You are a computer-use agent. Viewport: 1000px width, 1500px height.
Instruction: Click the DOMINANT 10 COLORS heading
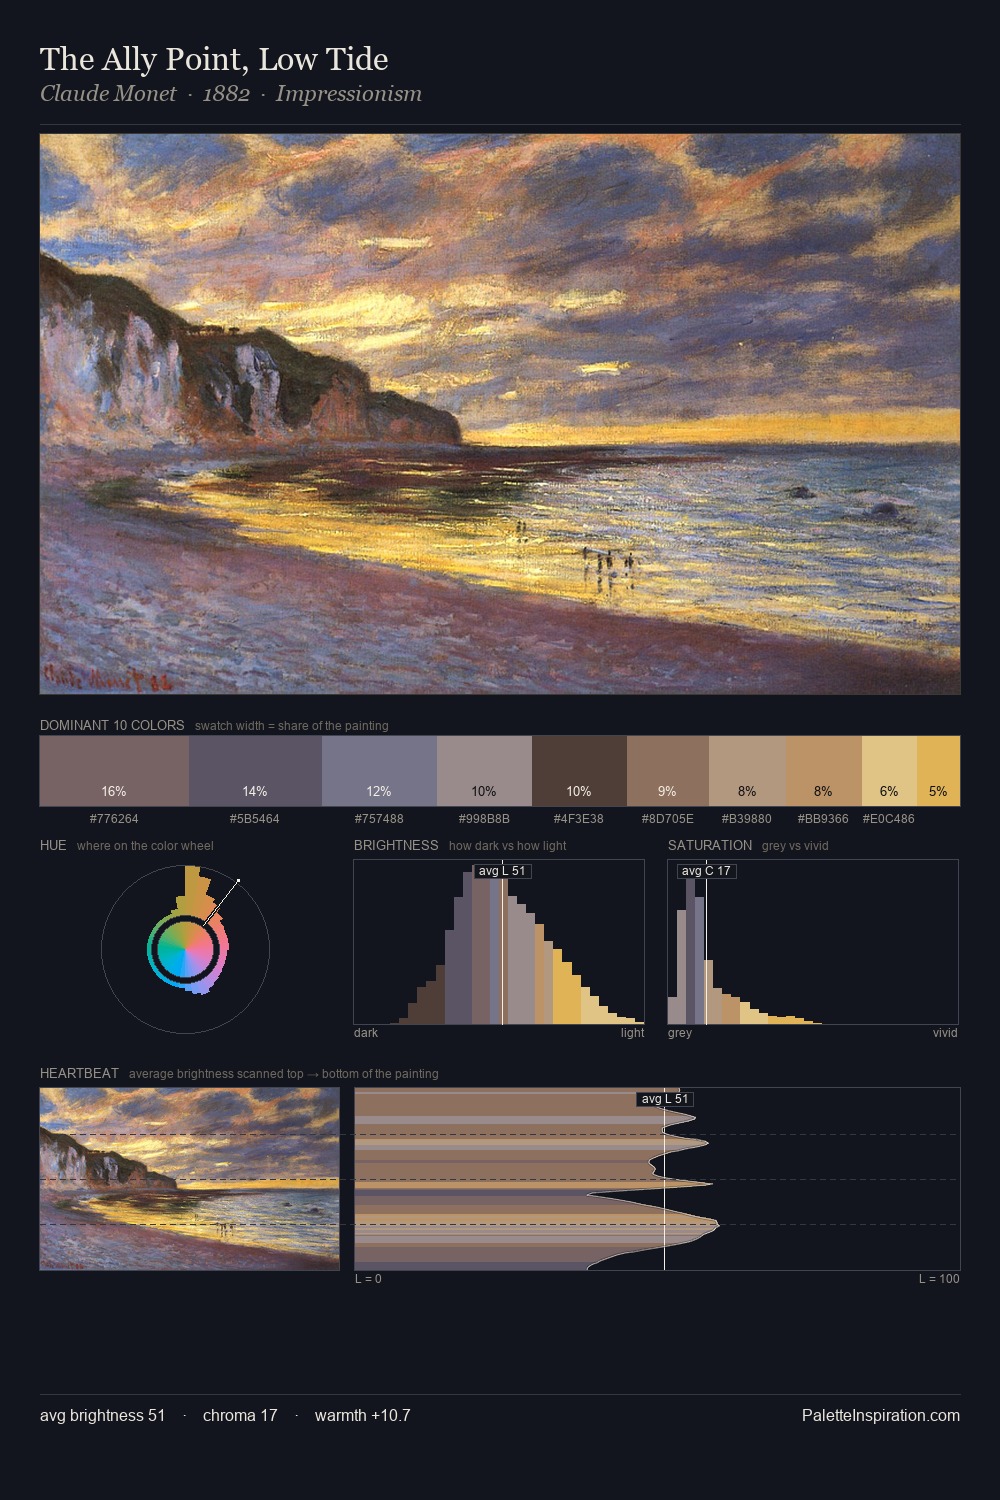(x=112, y=725)
